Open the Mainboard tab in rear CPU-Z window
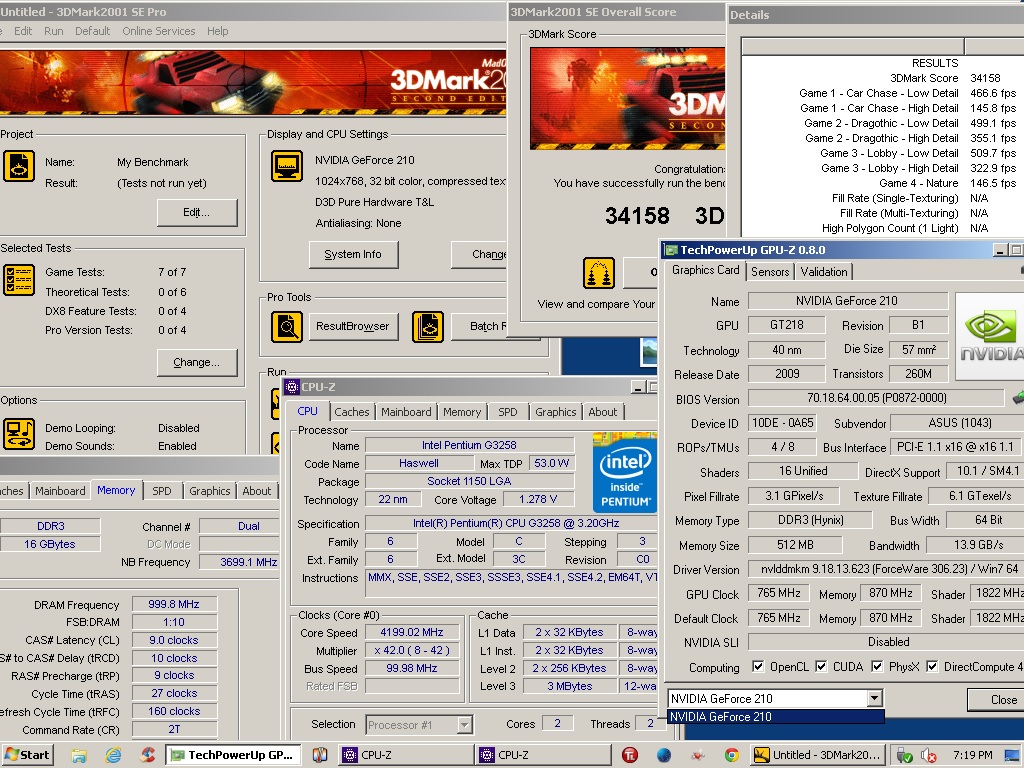The height and width of the screenshot is (768, 1024). (x=60, y=491)
